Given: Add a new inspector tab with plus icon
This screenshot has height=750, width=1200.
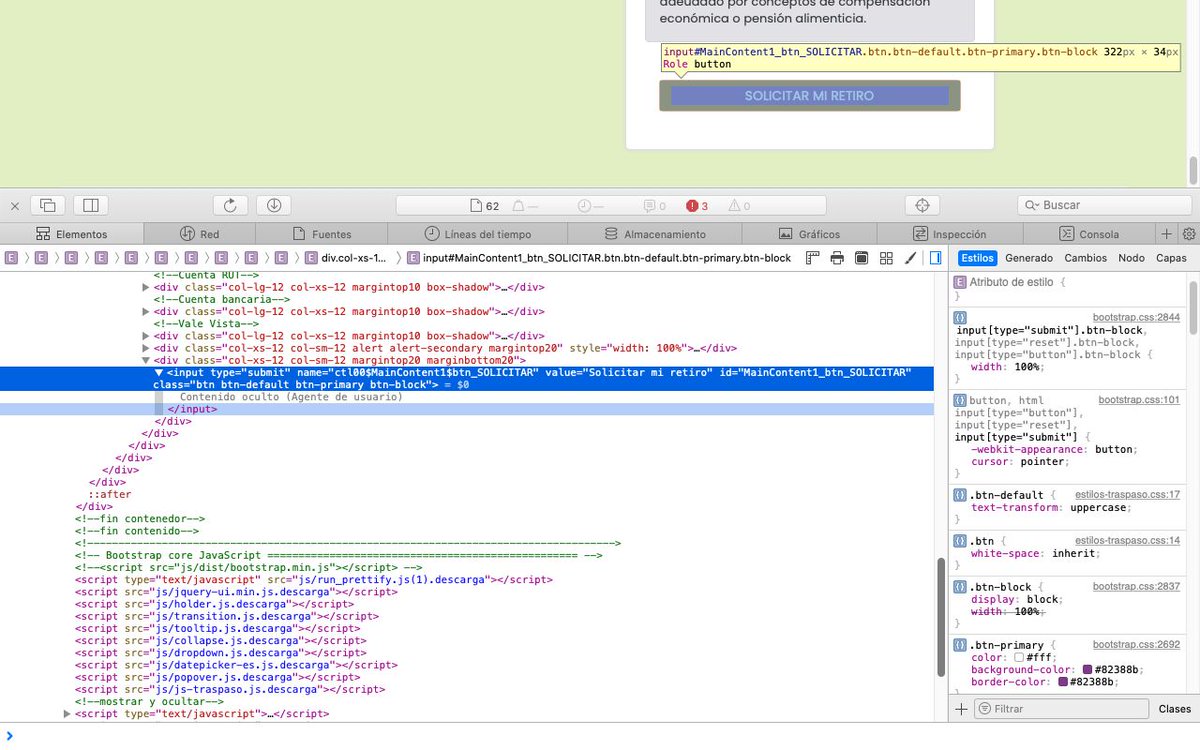Looking at the screenshot, I should coord(1166,234).
